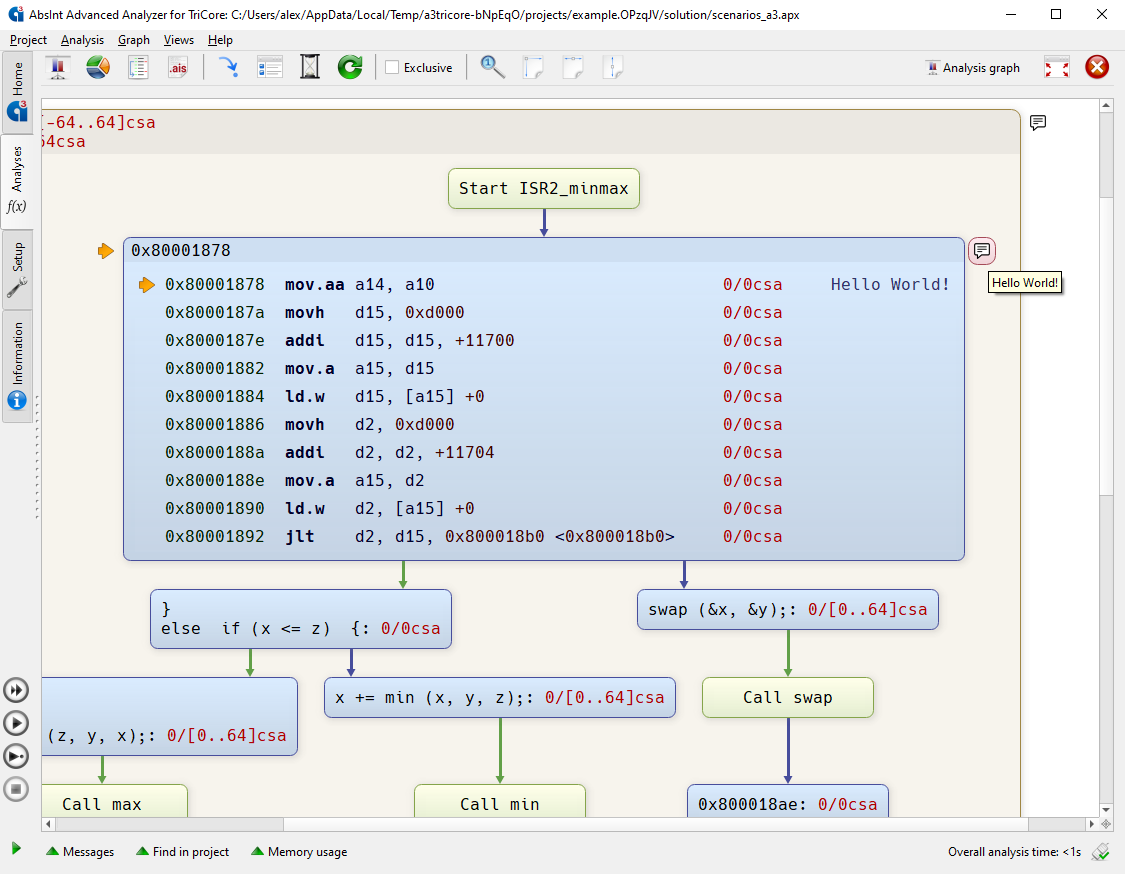
Task: Click the round stop button
Action: tap(16, 789)
